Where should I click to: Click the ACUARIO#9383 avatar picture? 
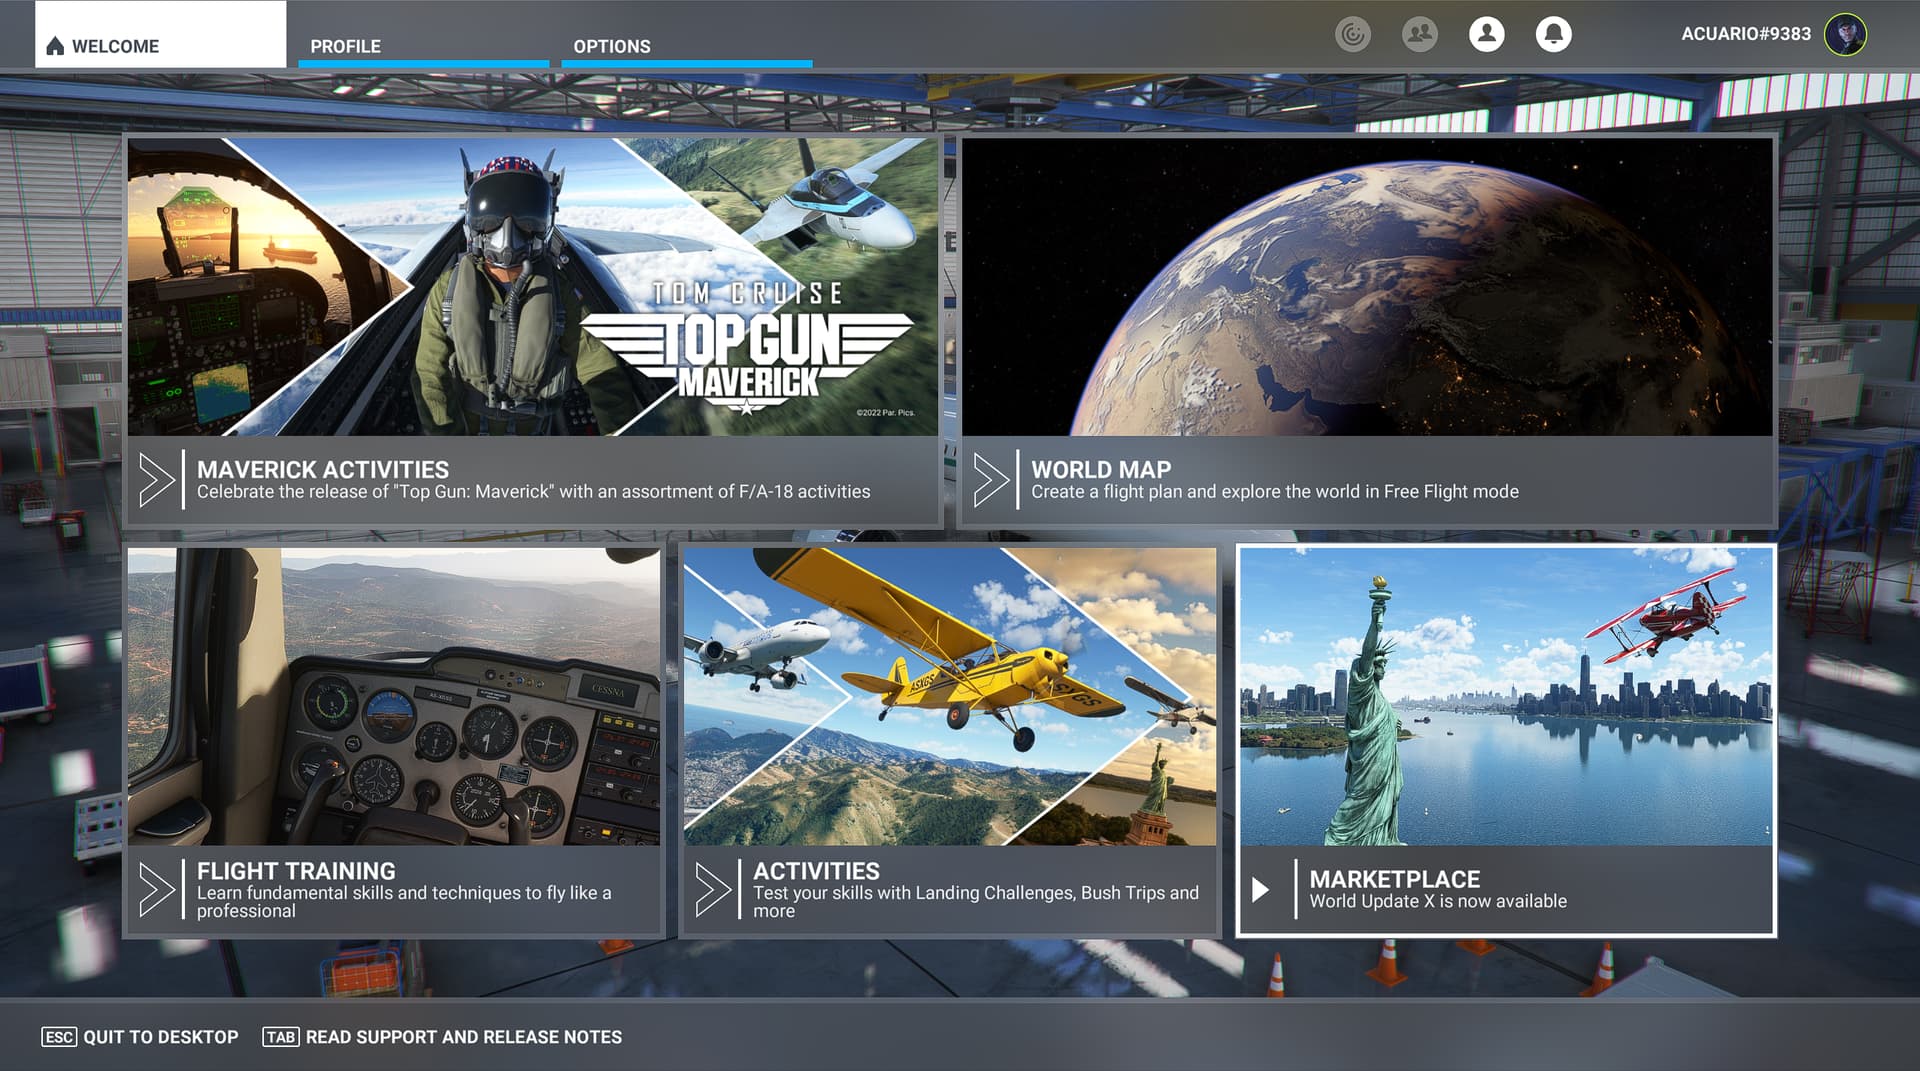1845,34
